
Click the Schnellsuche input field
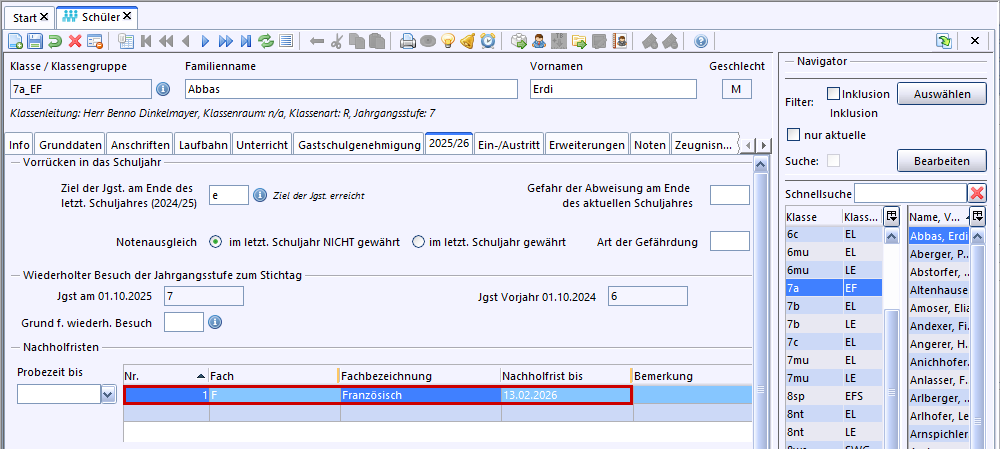[909, 192]
